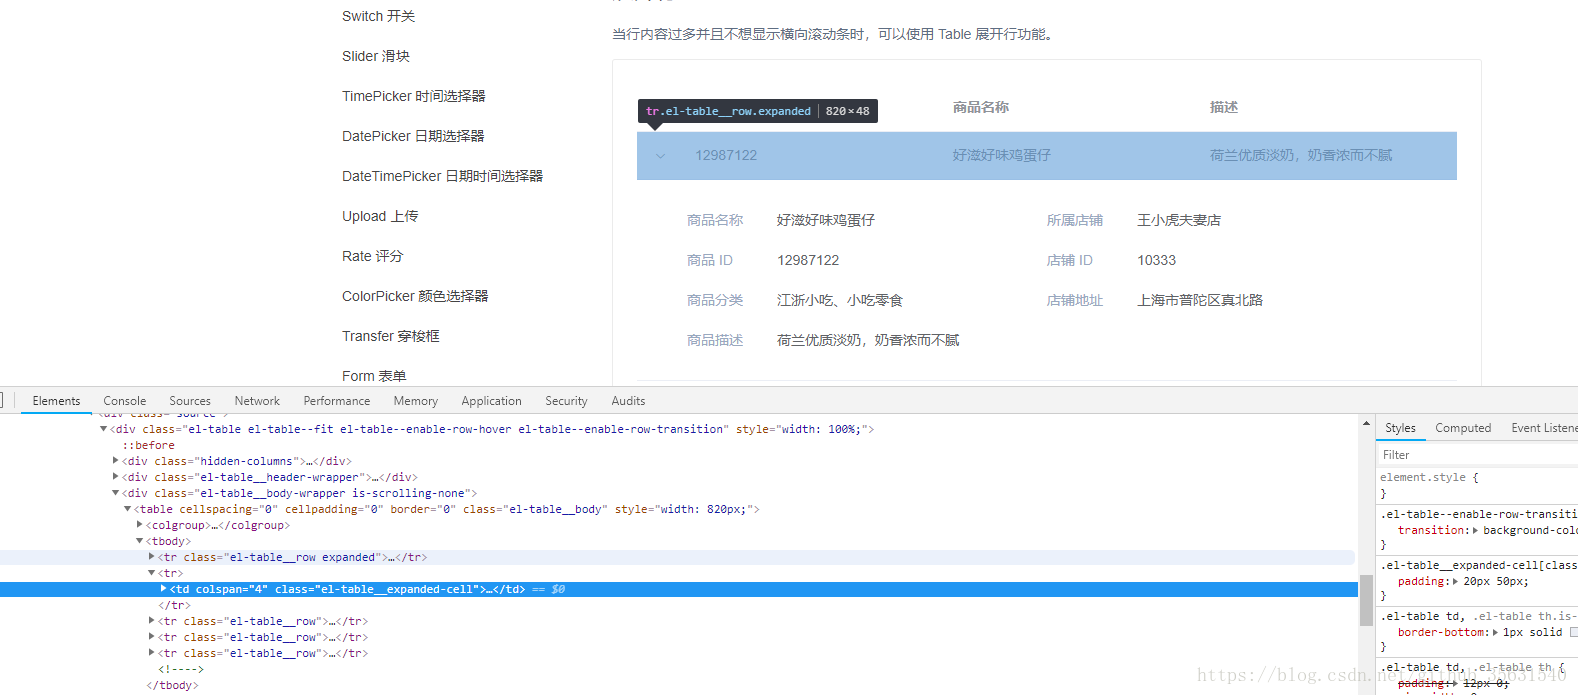Click the 描述 column header
This screenshot has height=695, width=1578.
click(x=1224, y=107)
